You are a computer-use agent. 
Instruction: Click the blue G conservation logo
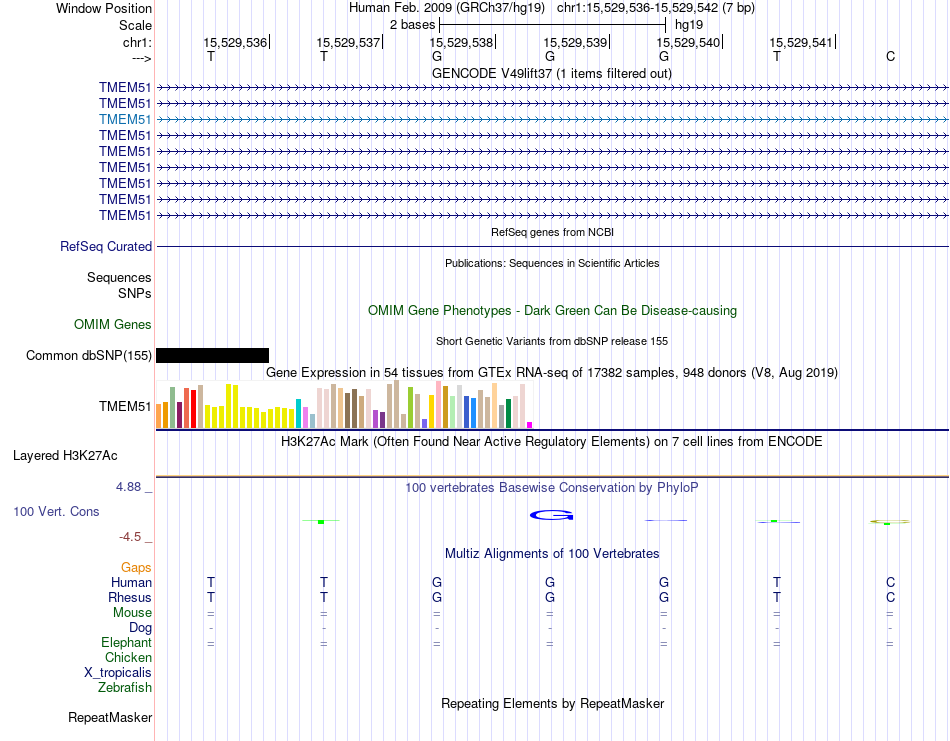click(x=551, y=515)
